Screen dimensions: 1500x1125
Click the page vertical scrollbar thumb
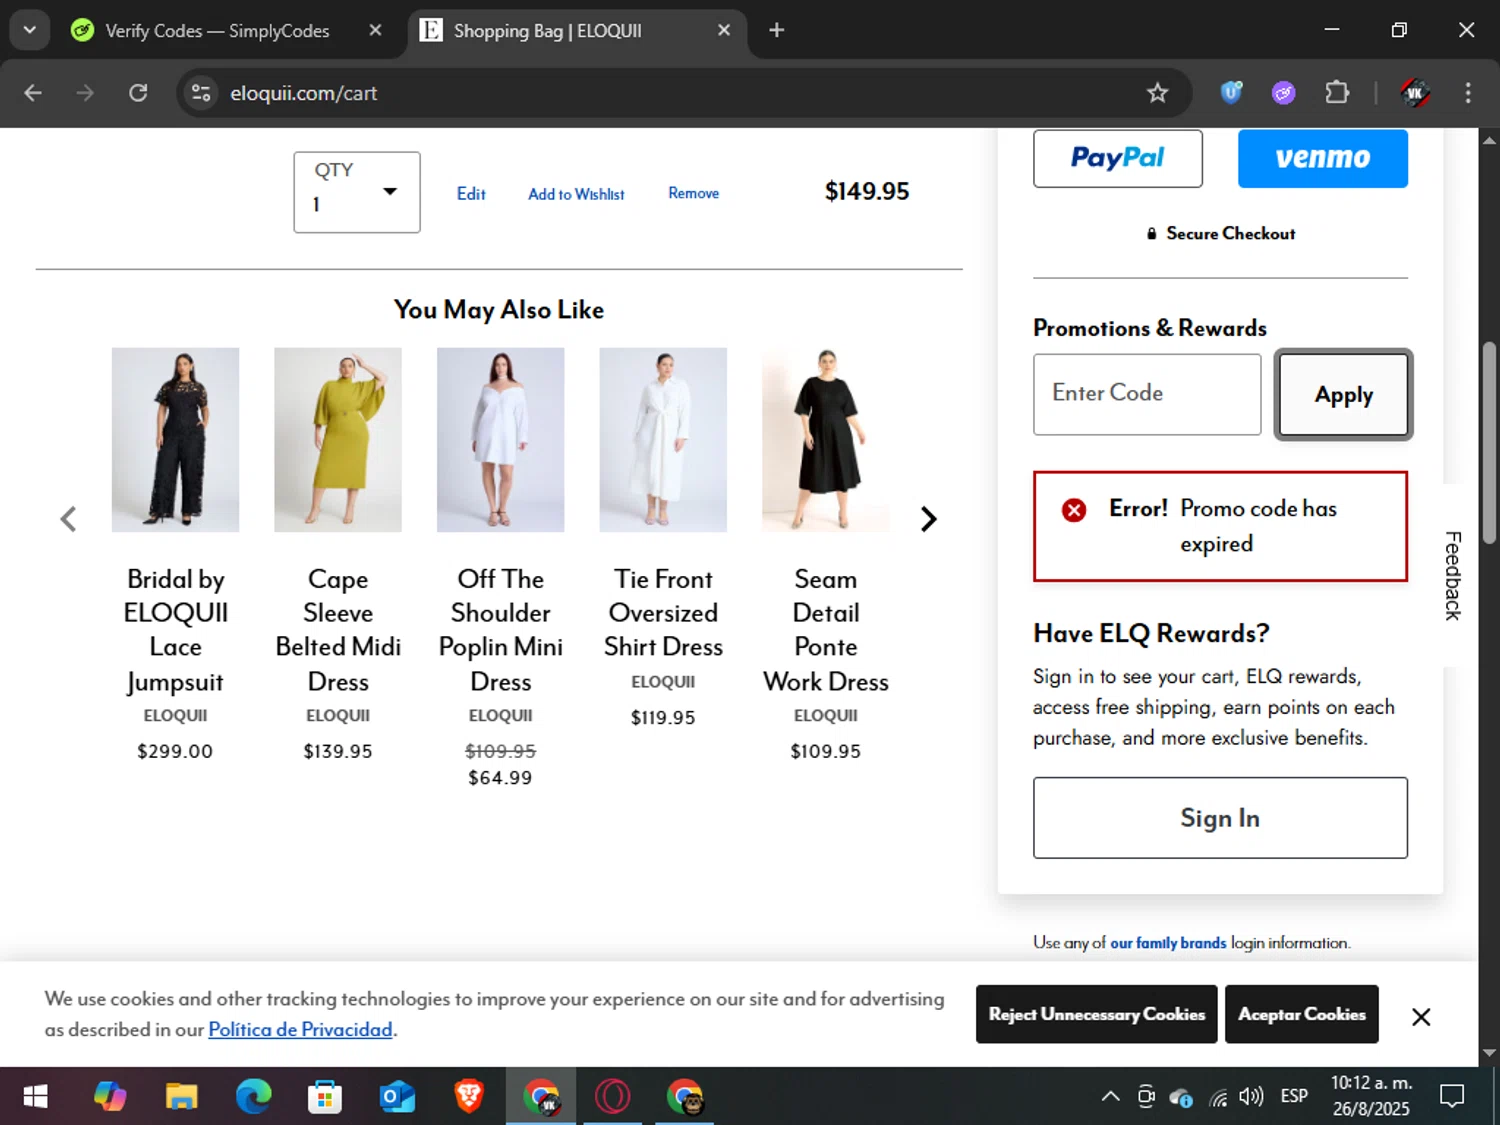coord(1489,442)
